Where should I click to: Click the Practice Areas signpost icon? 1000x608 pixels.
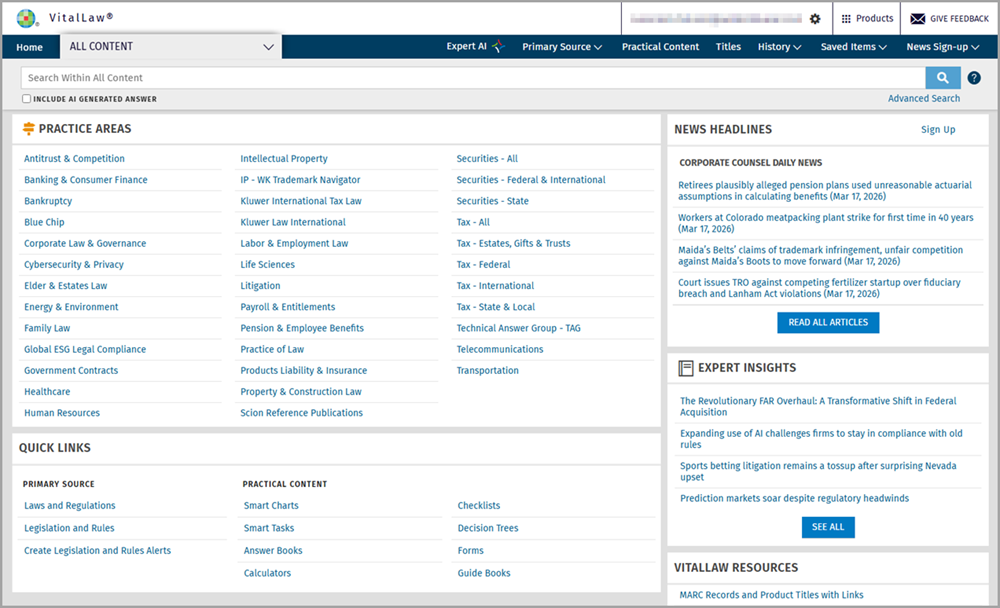tap(29, 129)
